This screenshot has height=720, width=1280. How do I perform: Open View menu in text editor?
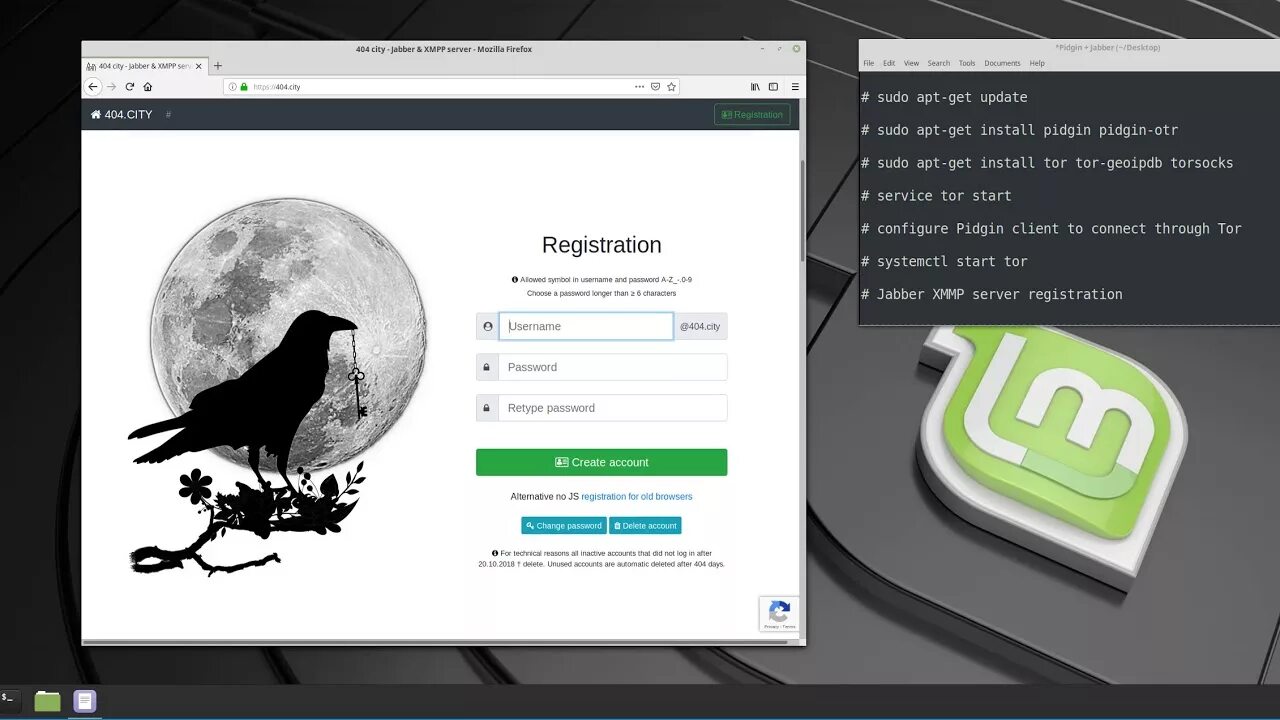coord(911,63)
